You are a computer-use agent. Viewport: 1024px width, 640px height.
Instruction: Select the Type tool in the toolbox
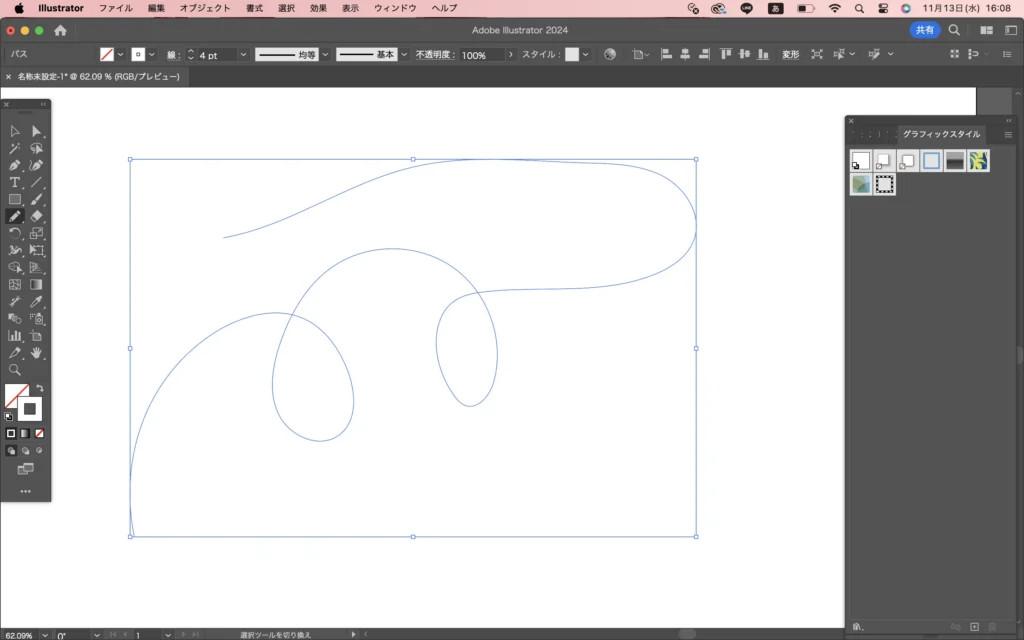pos(15,182)
